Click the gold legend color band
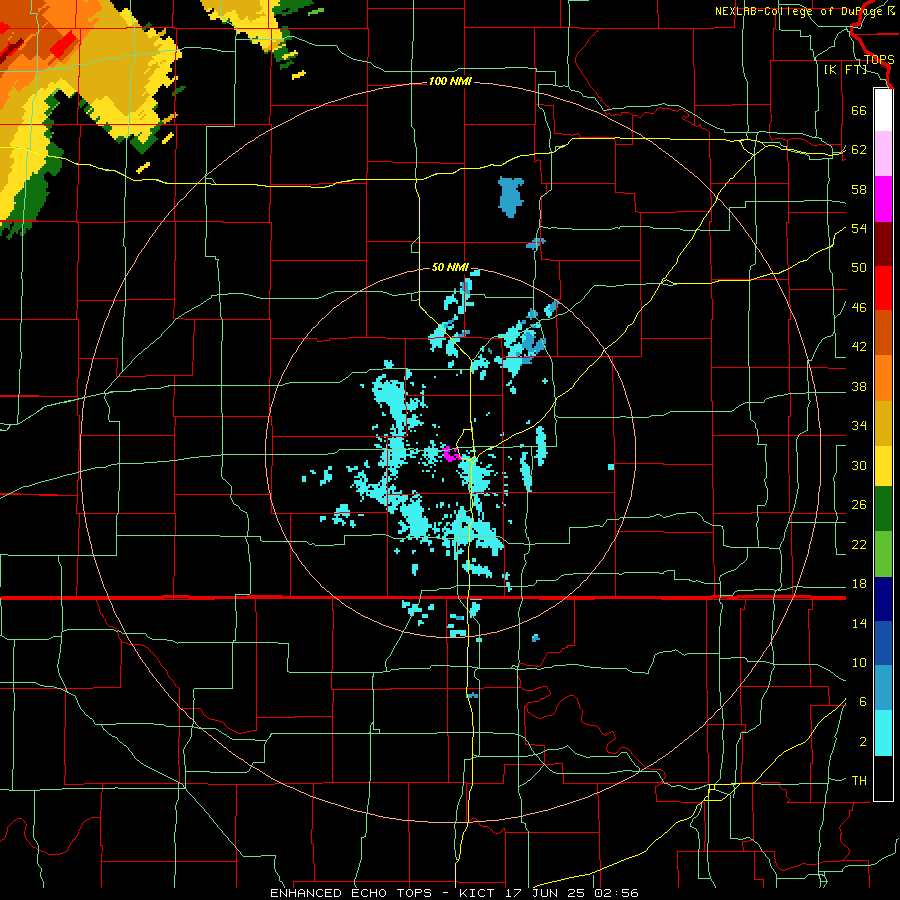 [x=883, y=423]
